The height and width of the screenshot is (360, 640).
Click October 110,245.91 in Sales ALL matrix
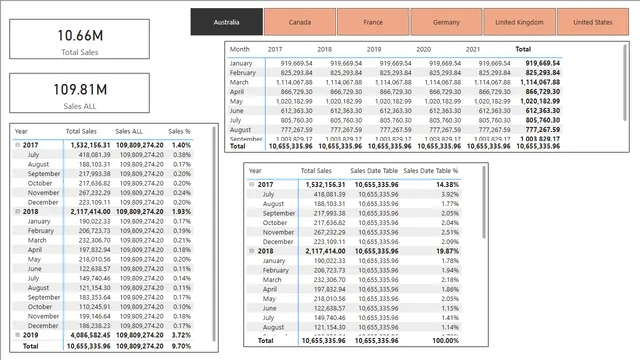(94, 307)
